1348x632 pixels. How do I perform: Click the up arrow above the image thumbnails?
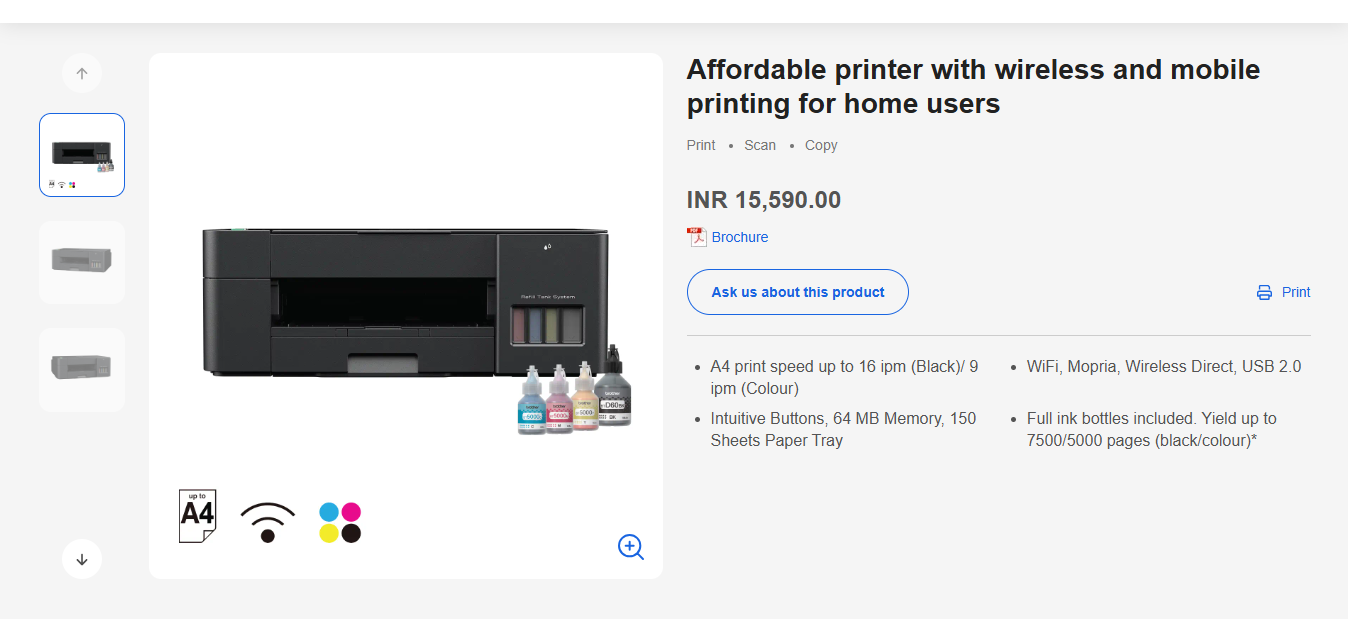pyautogui.click(x=81, y=72)
